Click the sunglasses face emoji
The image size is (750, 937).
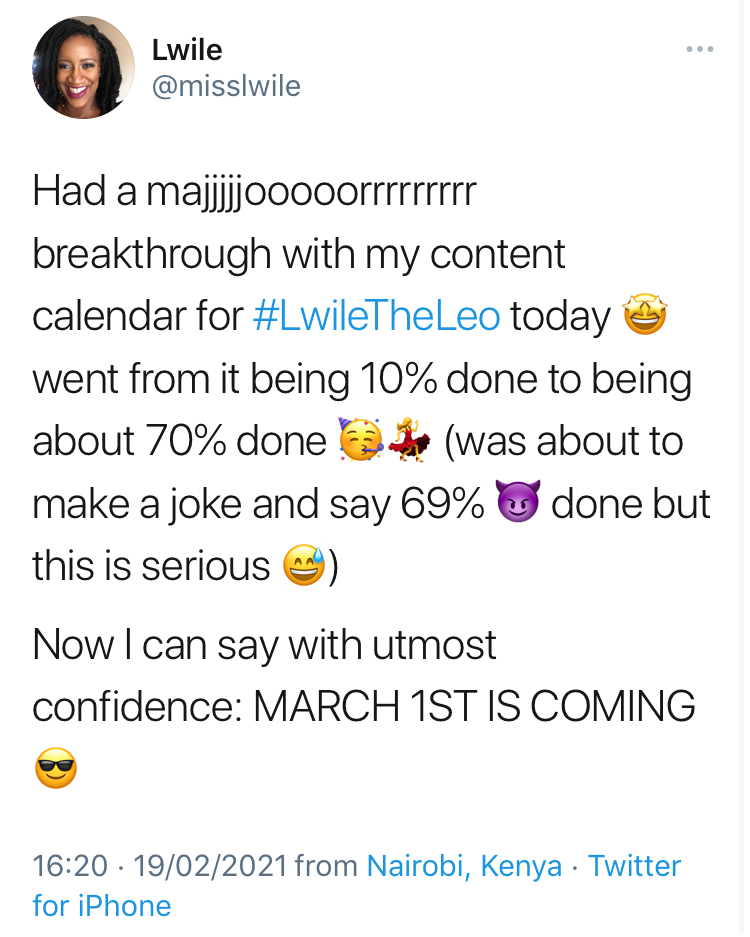pos(56,768)
